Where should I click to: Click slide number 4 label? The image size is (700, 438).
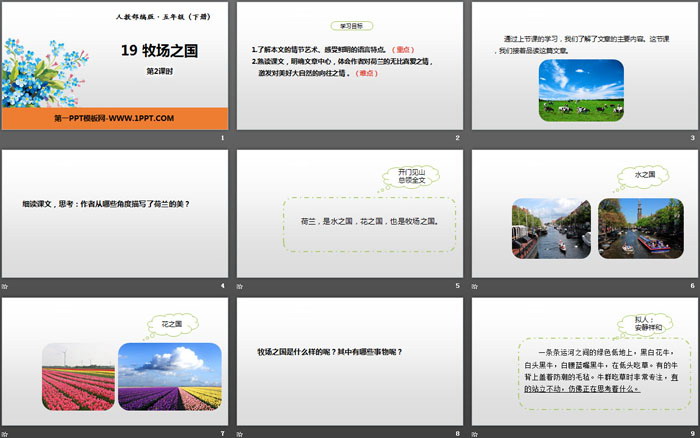(223, 286)
